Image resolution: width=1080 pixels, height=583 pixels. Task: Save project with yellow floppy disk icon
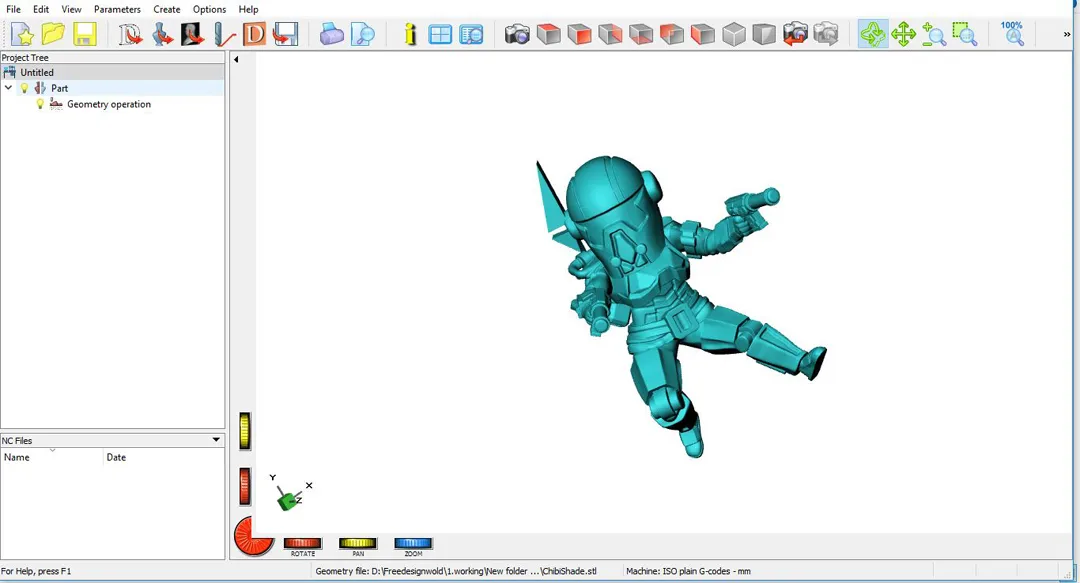[x=84, y=35]
